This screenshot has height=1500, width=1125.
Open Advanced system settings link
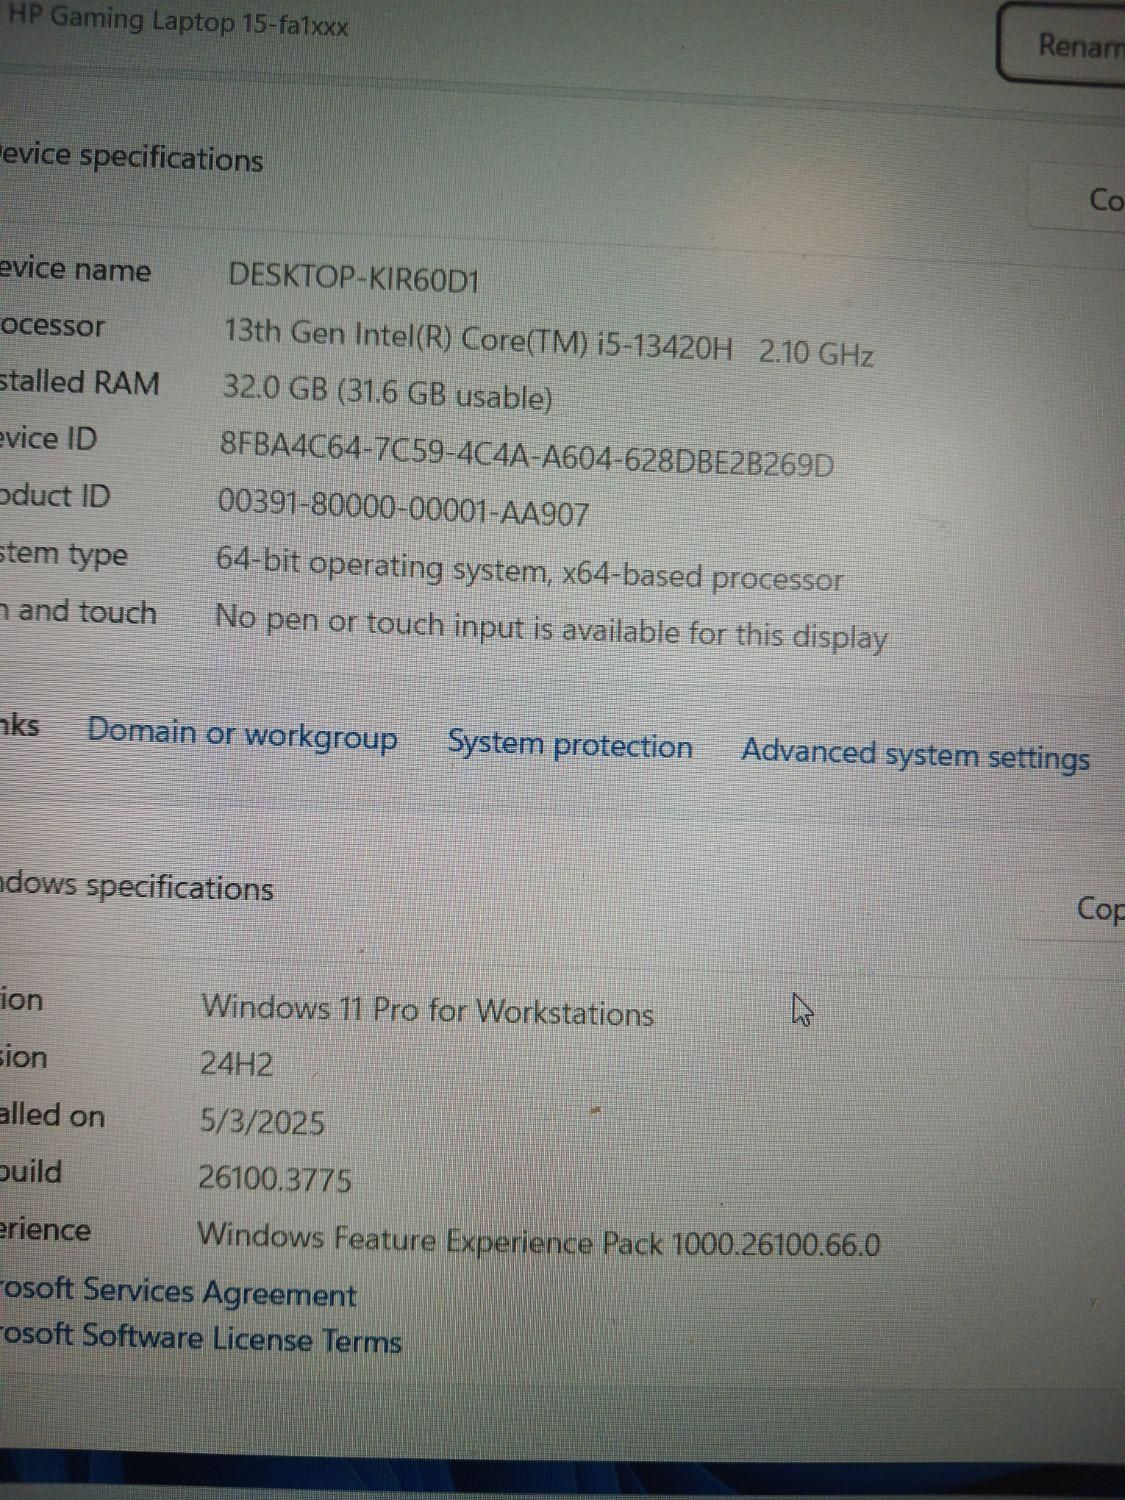click(915, 755)
